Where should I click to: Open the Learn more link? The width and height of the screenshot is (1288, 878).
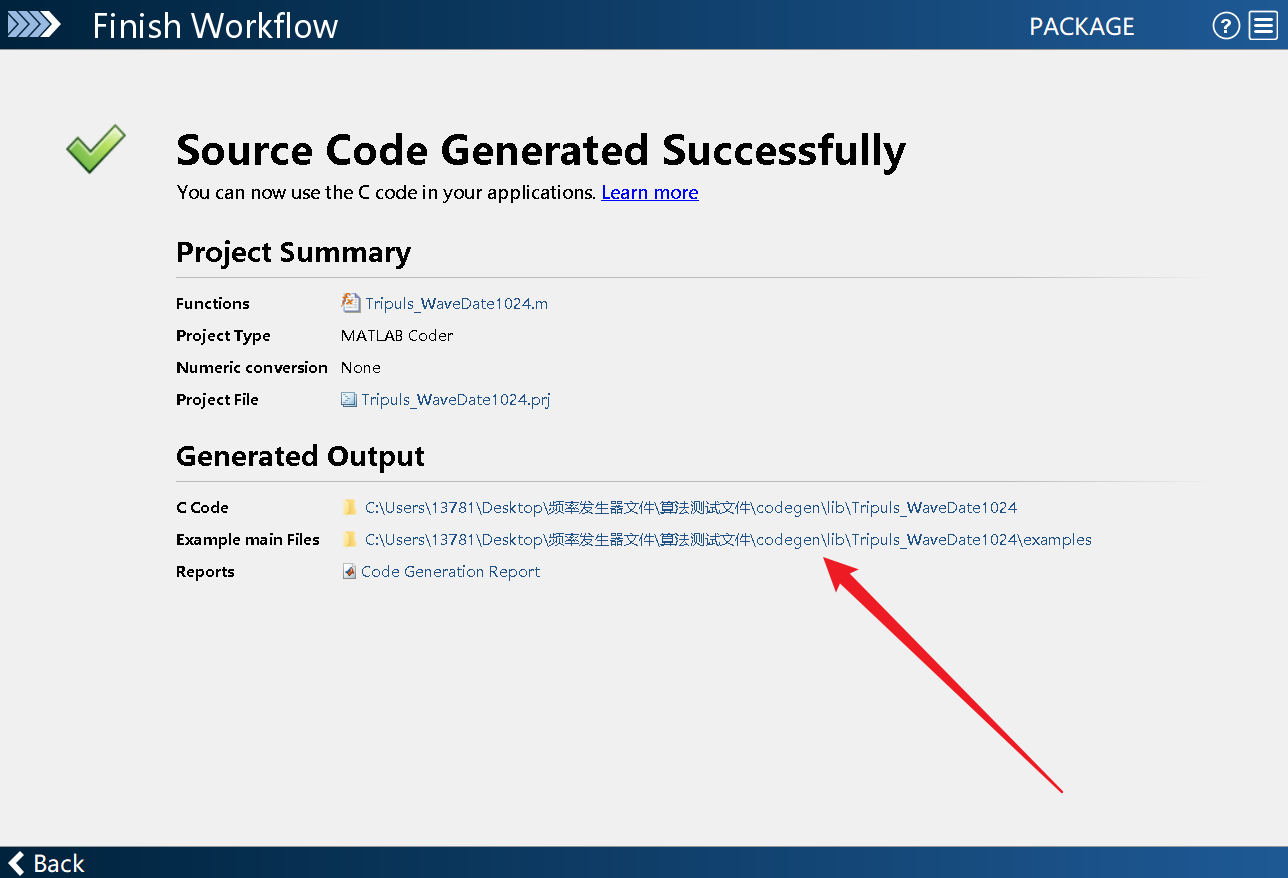(650, 192)
